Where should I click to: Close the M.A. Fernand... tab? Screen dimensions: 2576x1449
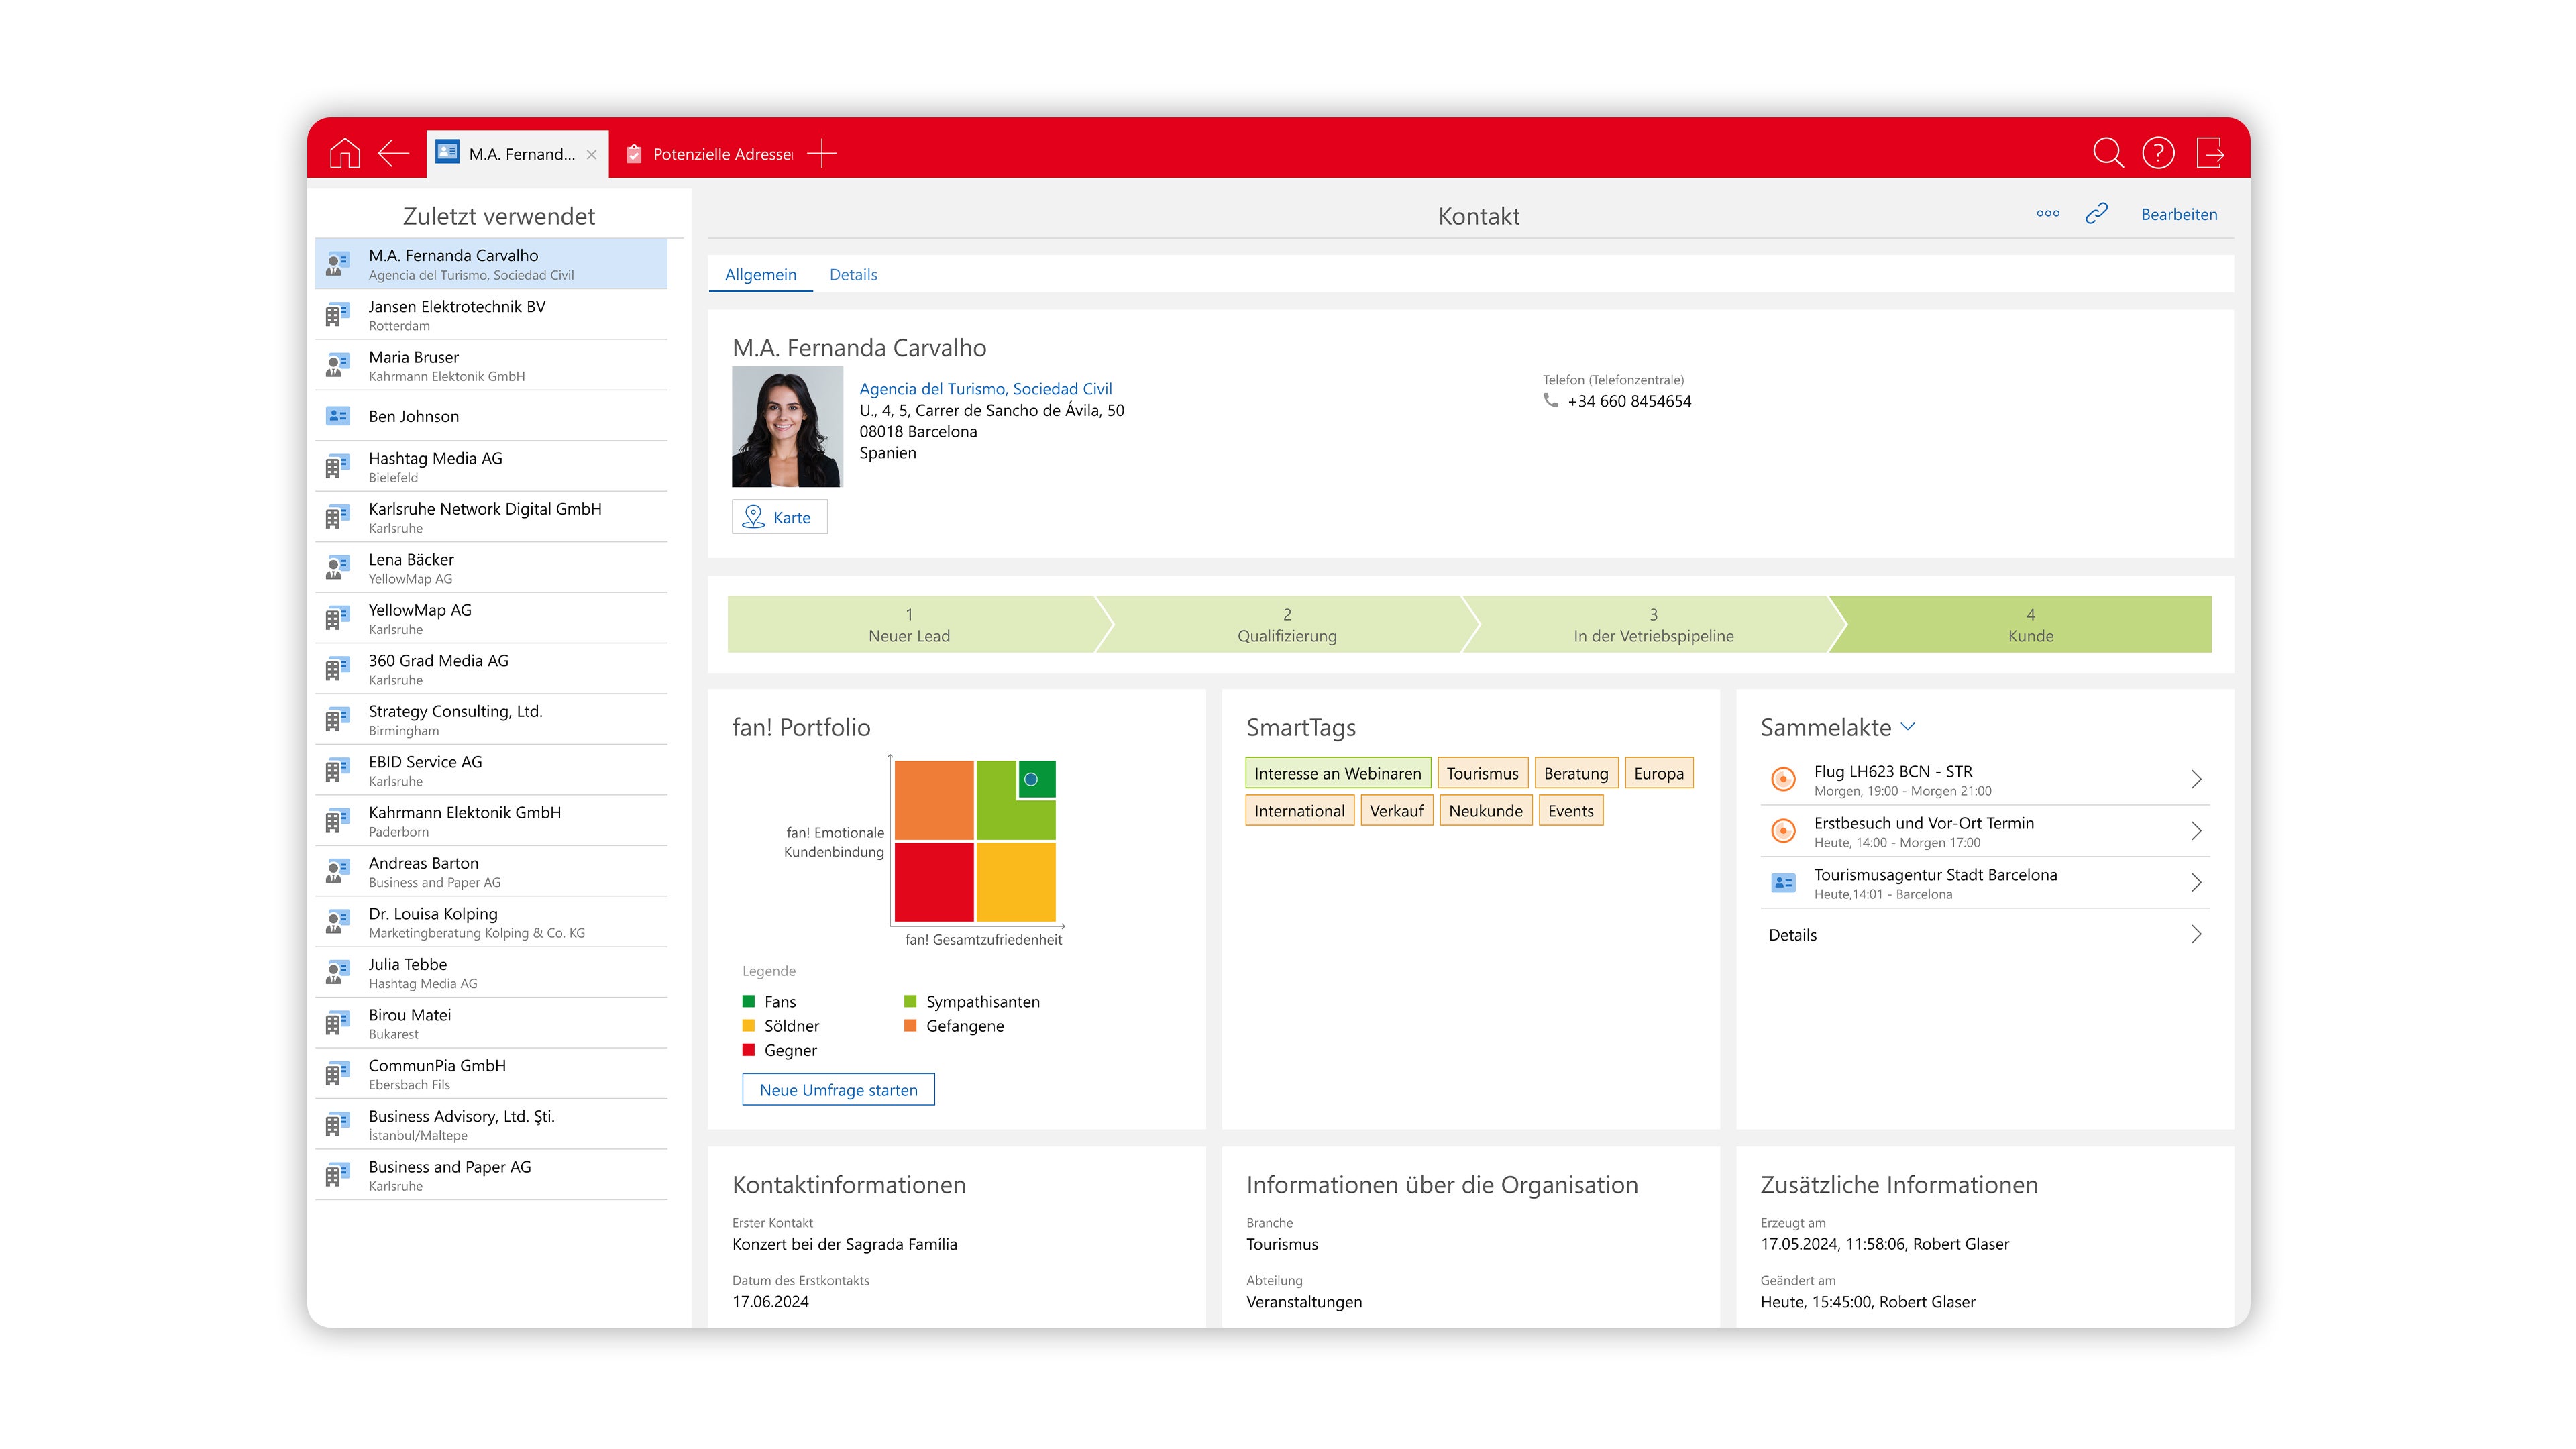(x=591, y=154)
